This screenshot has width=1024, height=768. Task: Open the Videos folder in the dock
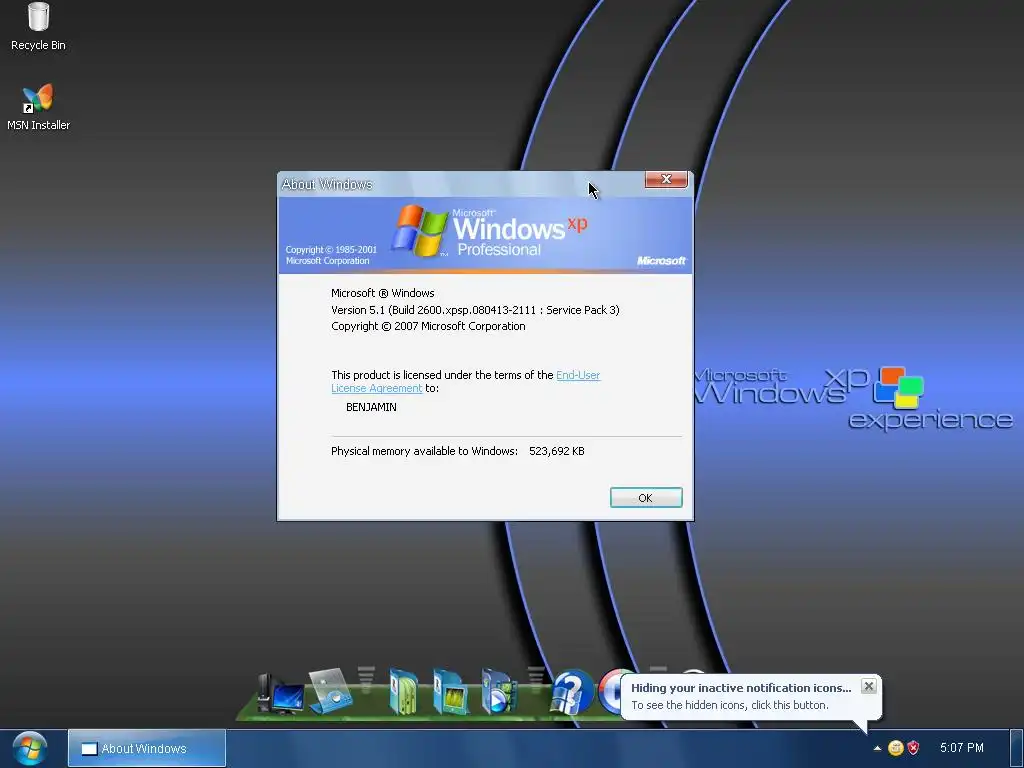[x=499, y=691]
